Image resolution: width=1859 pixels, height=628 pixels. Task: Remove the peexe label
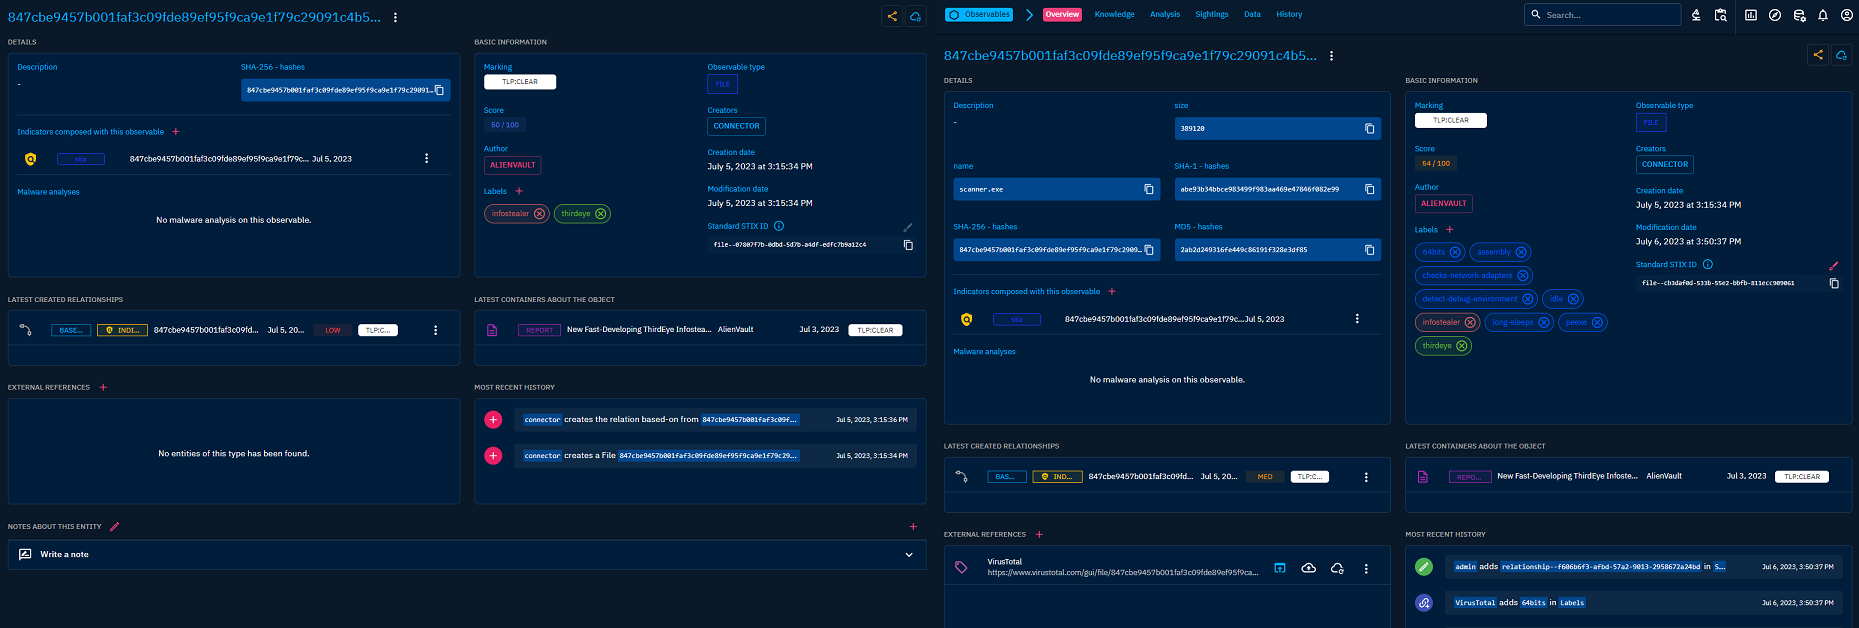1597,322
